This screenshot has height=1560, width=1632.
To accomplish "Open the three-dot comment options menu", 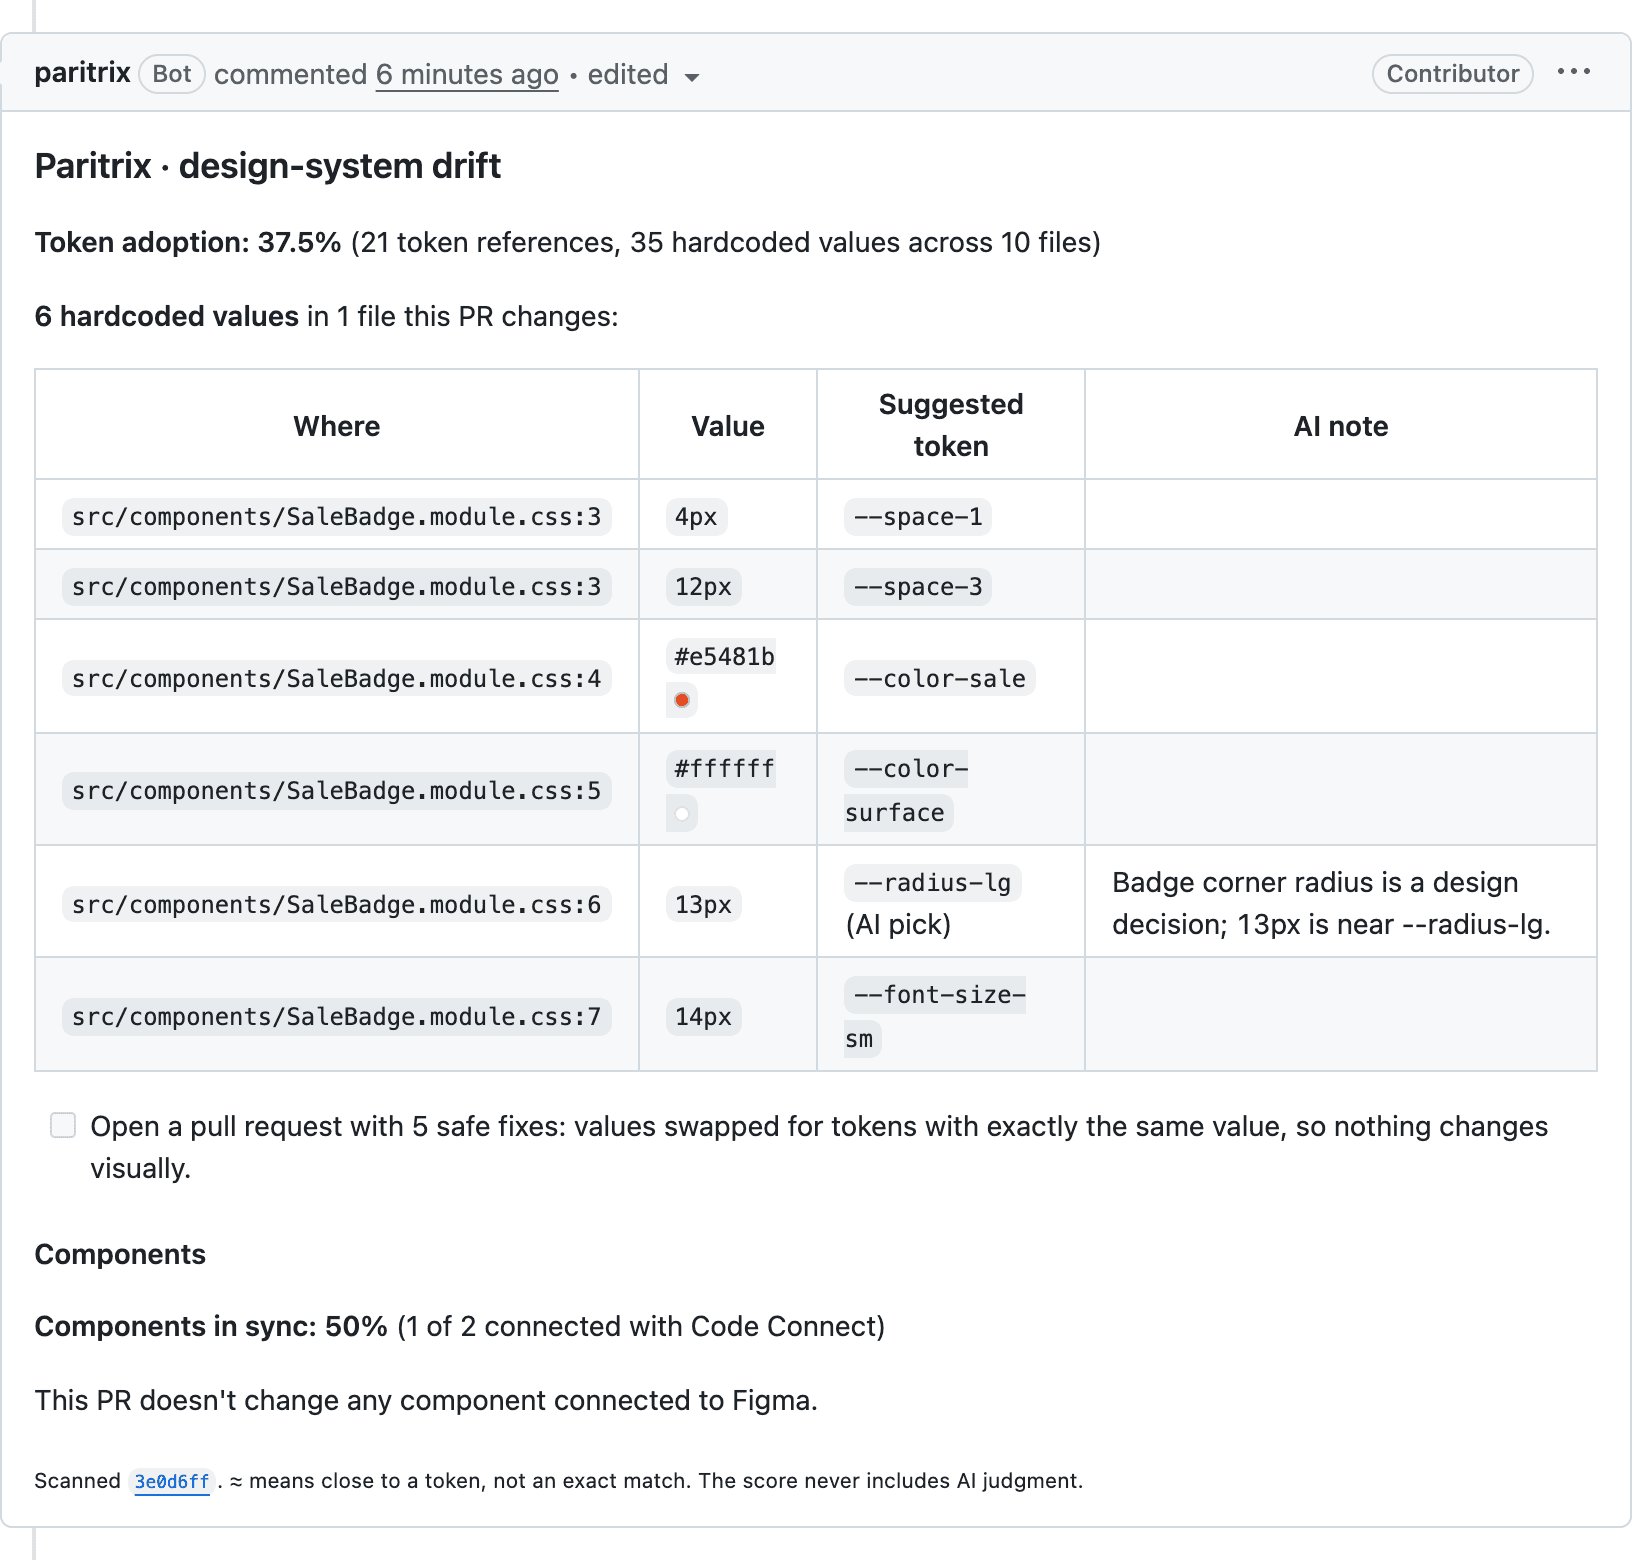I will (x=1573, y=72).
